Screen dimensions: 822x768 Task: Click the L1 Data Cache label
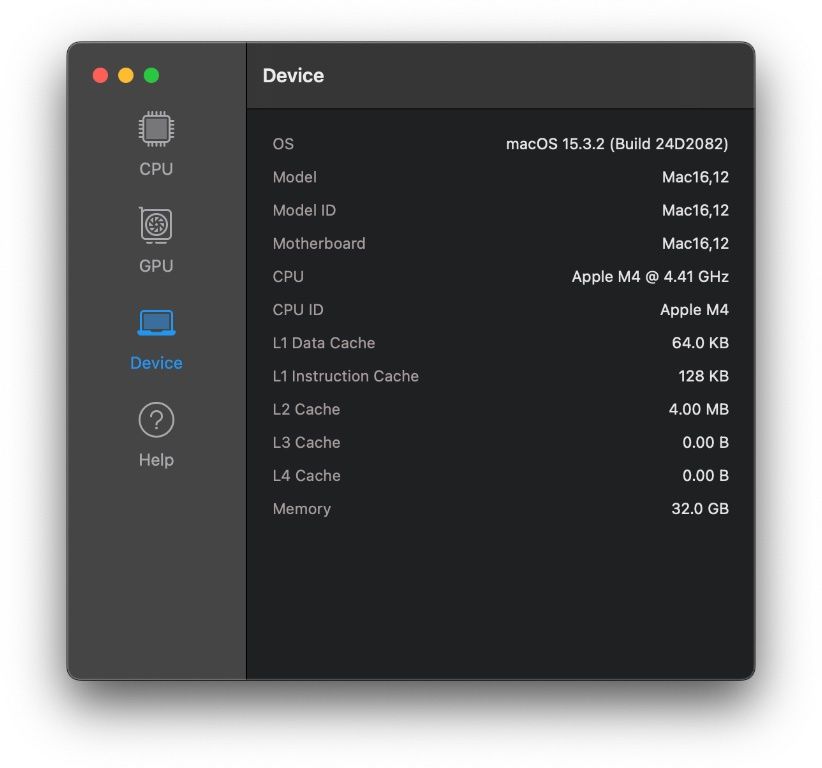[x=323, y=343]
